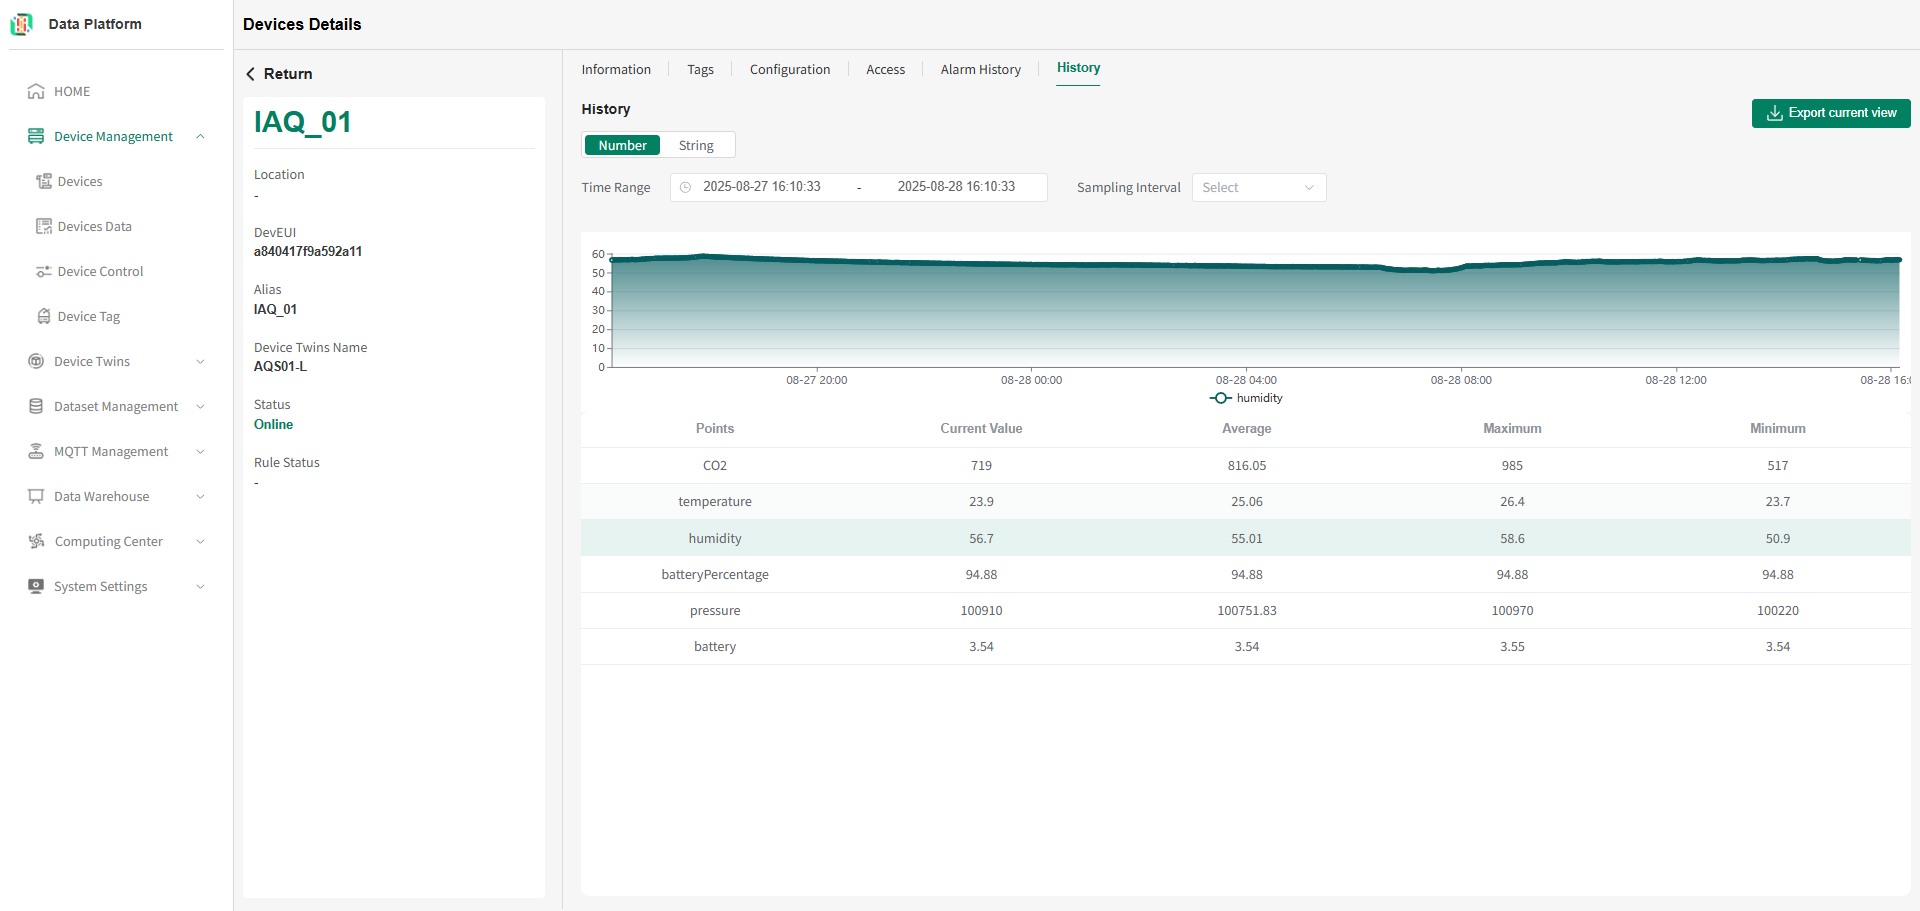The image size is (1920, 911).
Task: Click the Device Control icon
Action: pyautogui.click(x=44, y=271)
